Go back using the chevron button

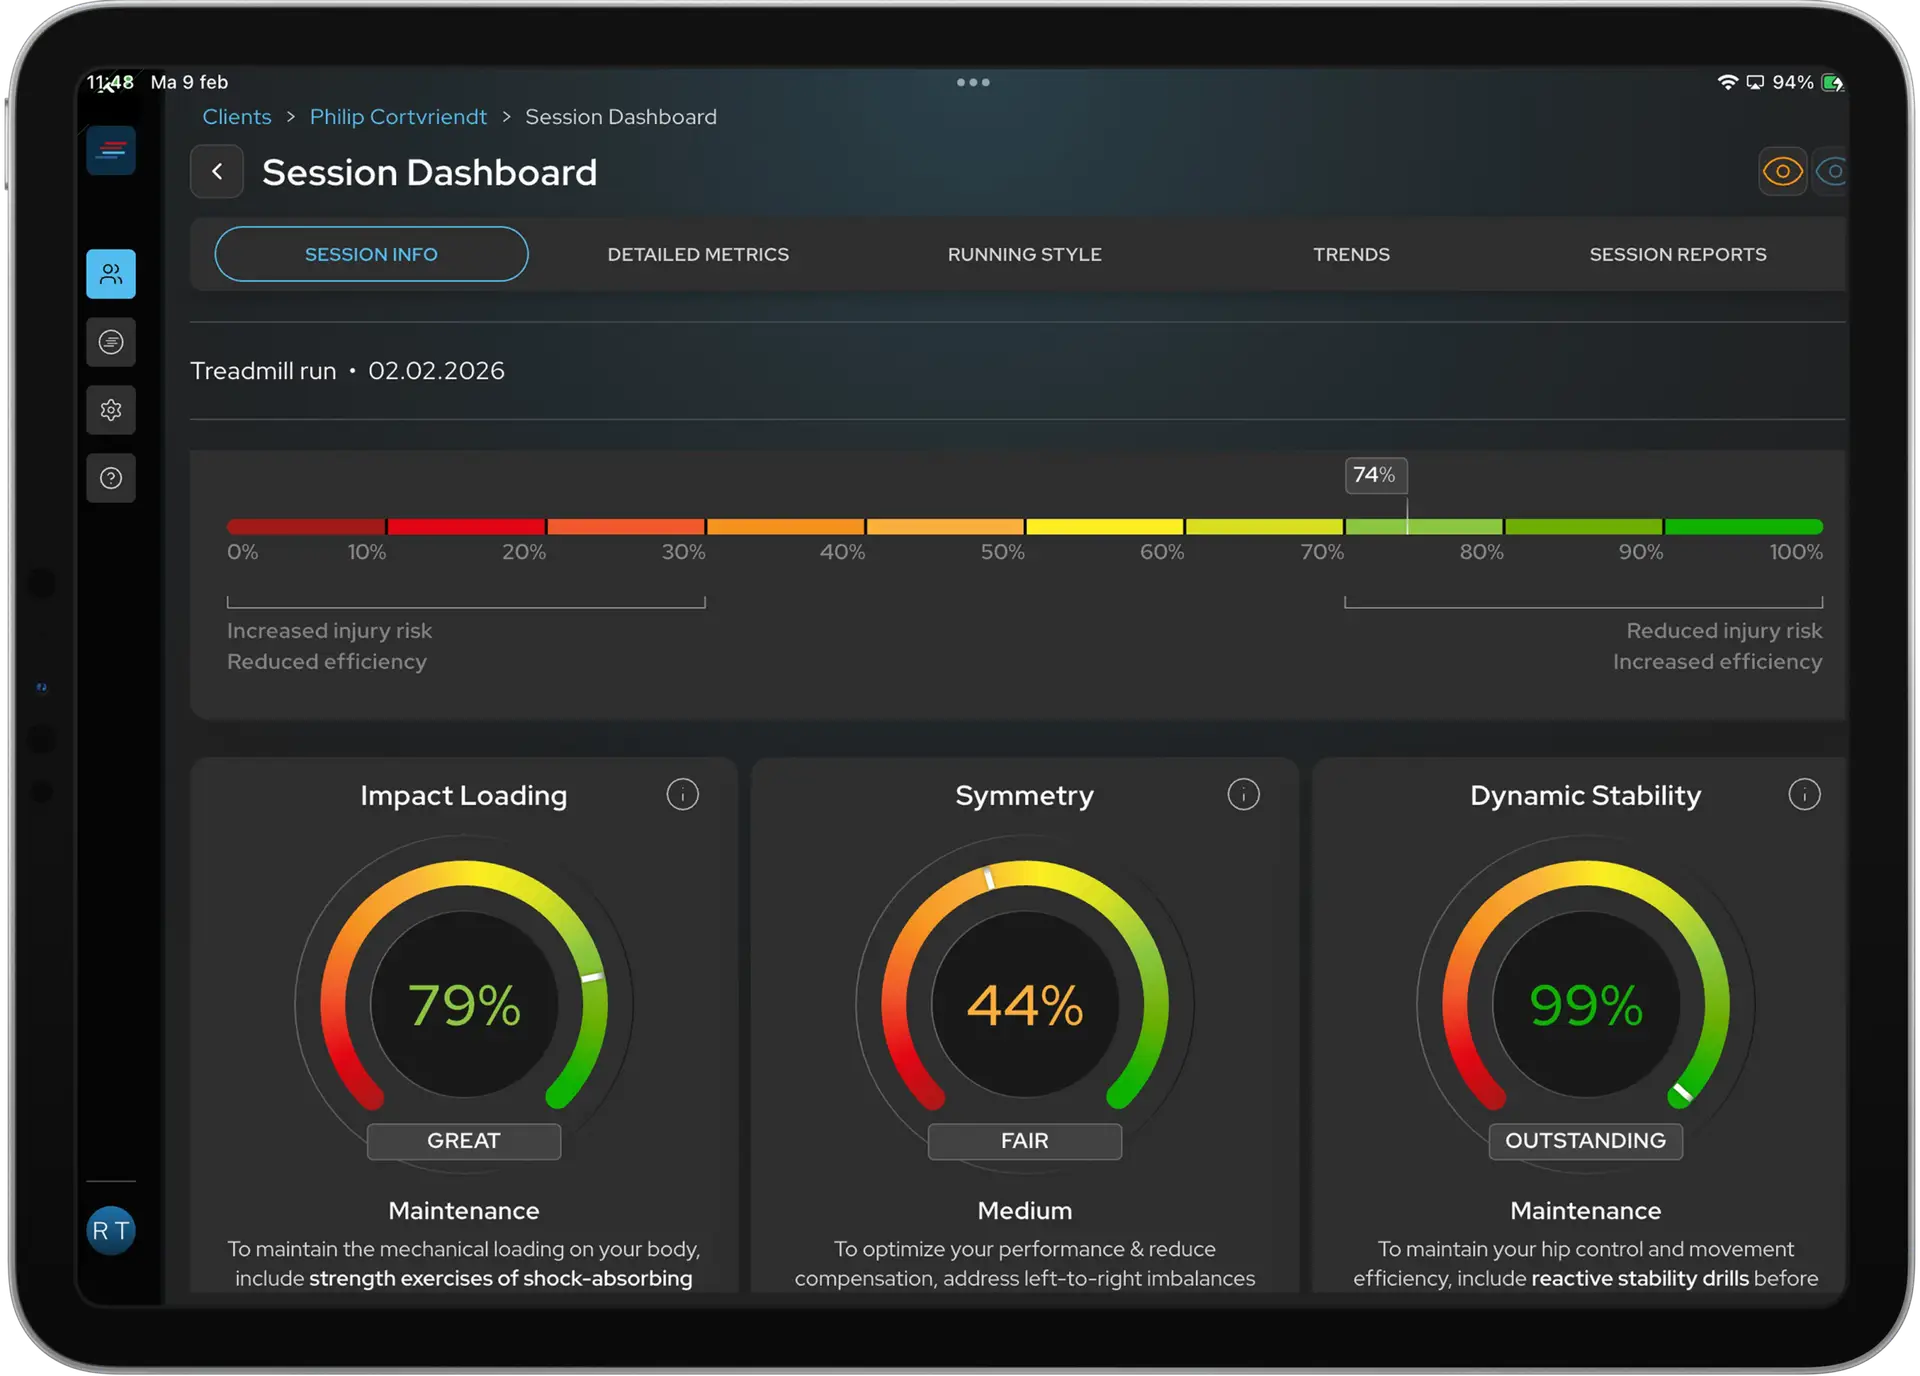tap(217, 172)
